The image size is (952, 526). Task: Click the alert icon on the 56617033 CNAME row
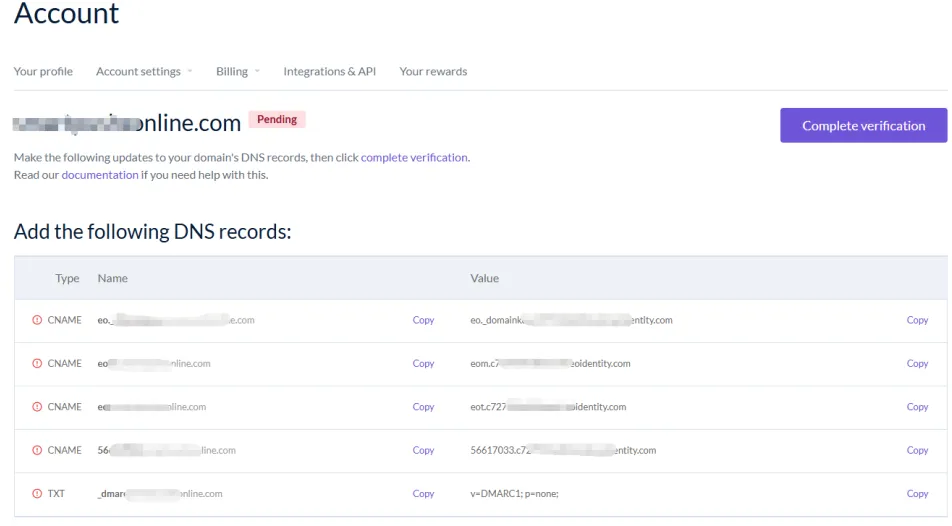(x=37, y=450)
